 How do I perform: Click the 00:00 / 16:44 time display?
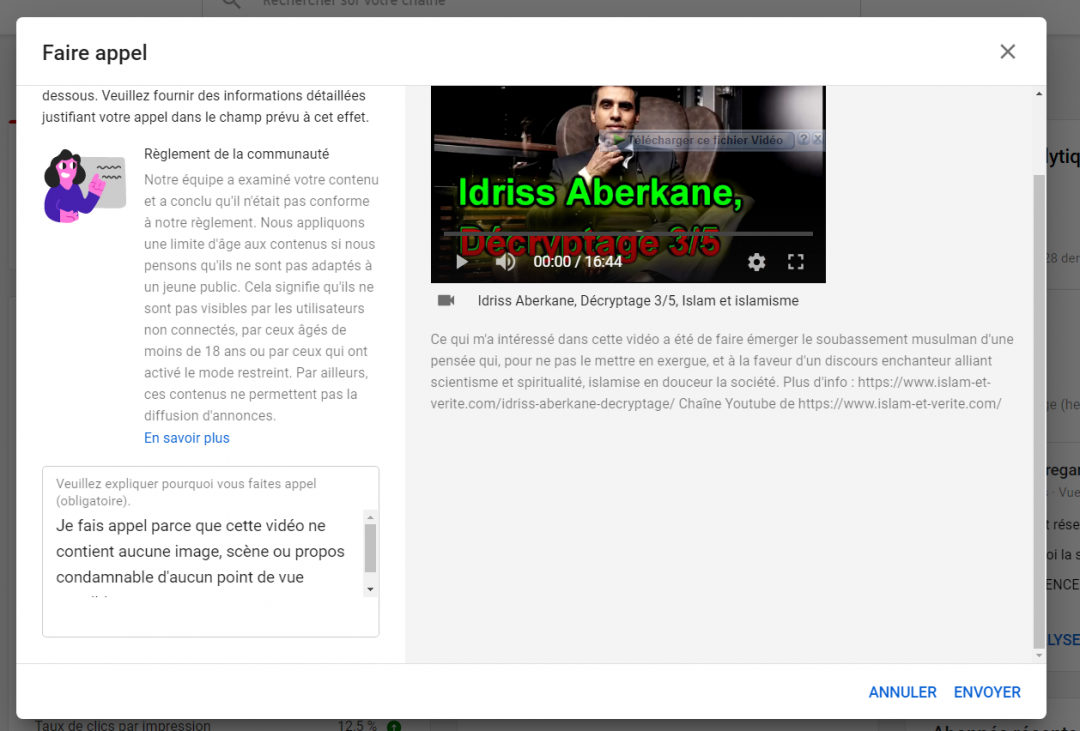pyautogui.click(x=577, y=262)
